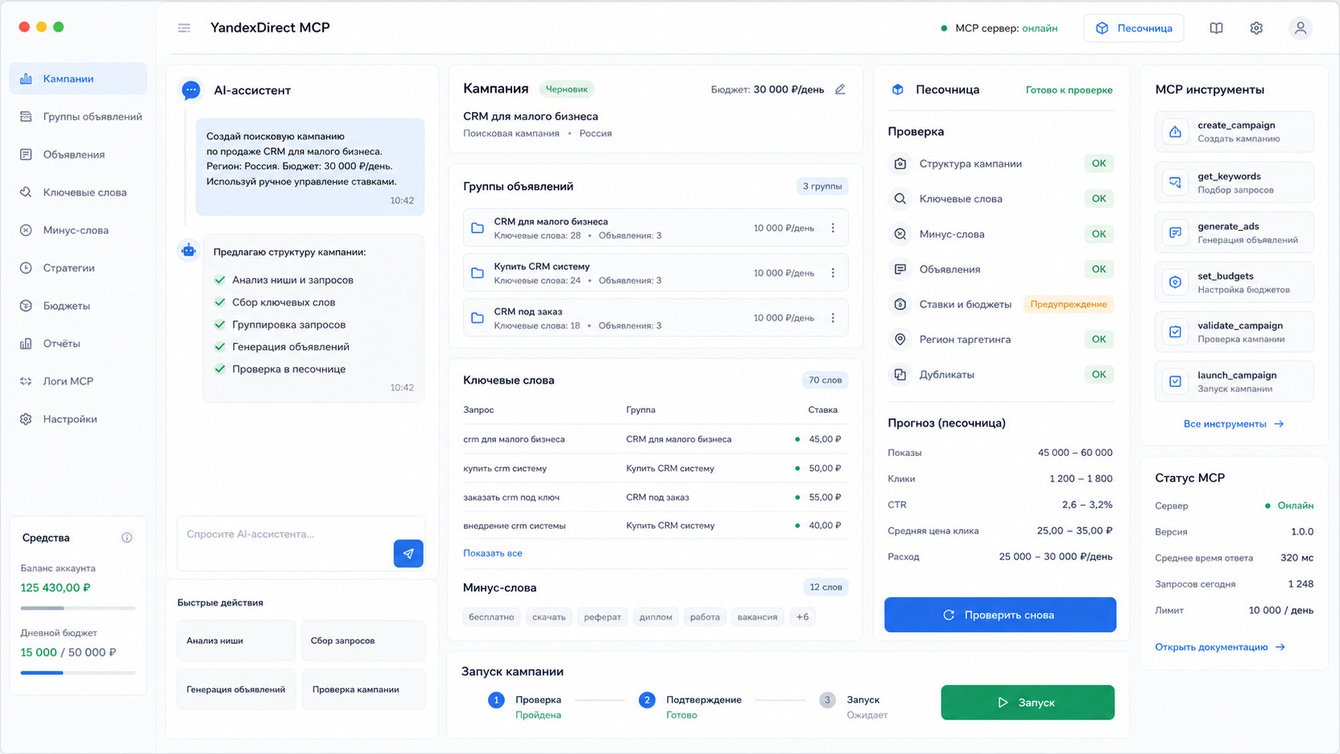Click the send message arrow button
This screenshot has width=1340, height=754.
[408, 553]
